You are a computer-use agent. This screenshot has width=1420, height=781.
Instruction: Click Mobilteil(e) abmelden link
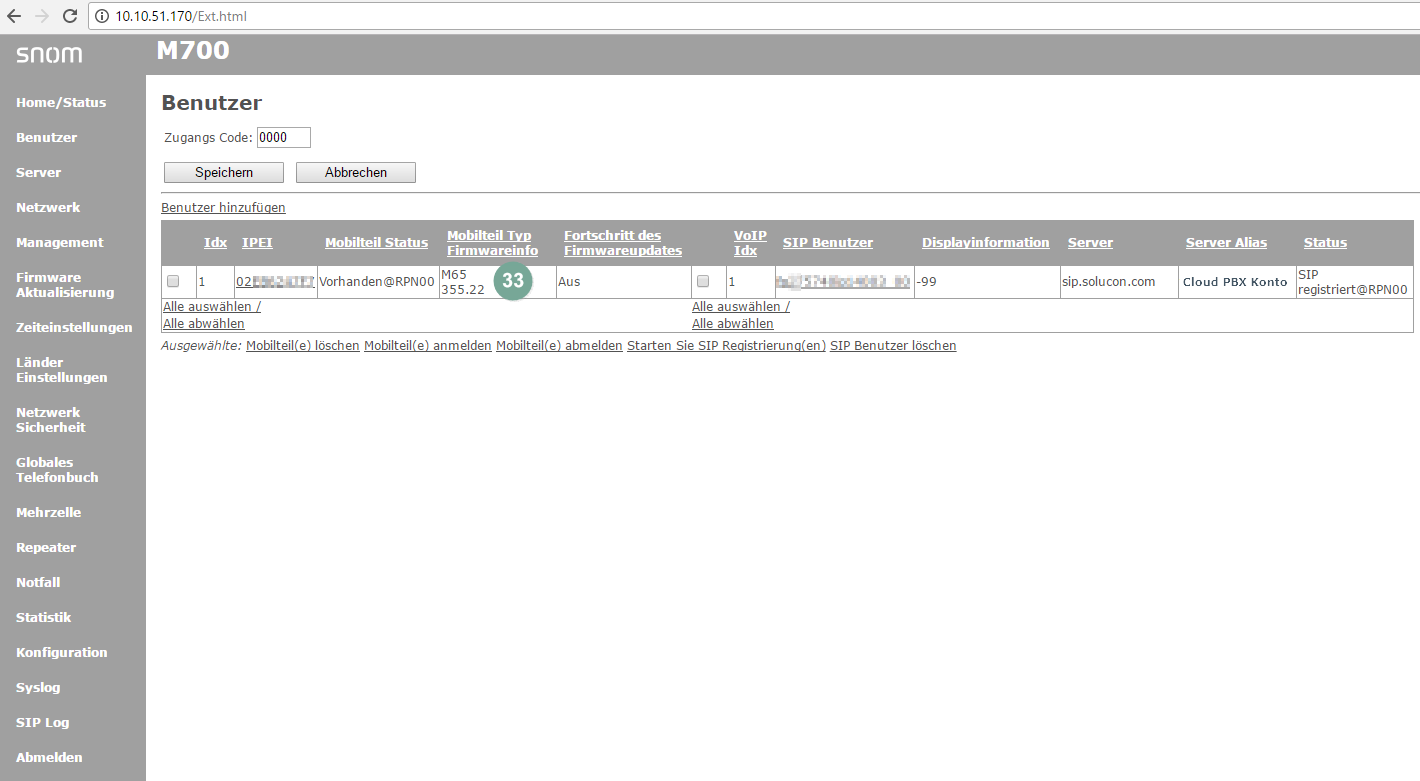(x=559, y=346)
